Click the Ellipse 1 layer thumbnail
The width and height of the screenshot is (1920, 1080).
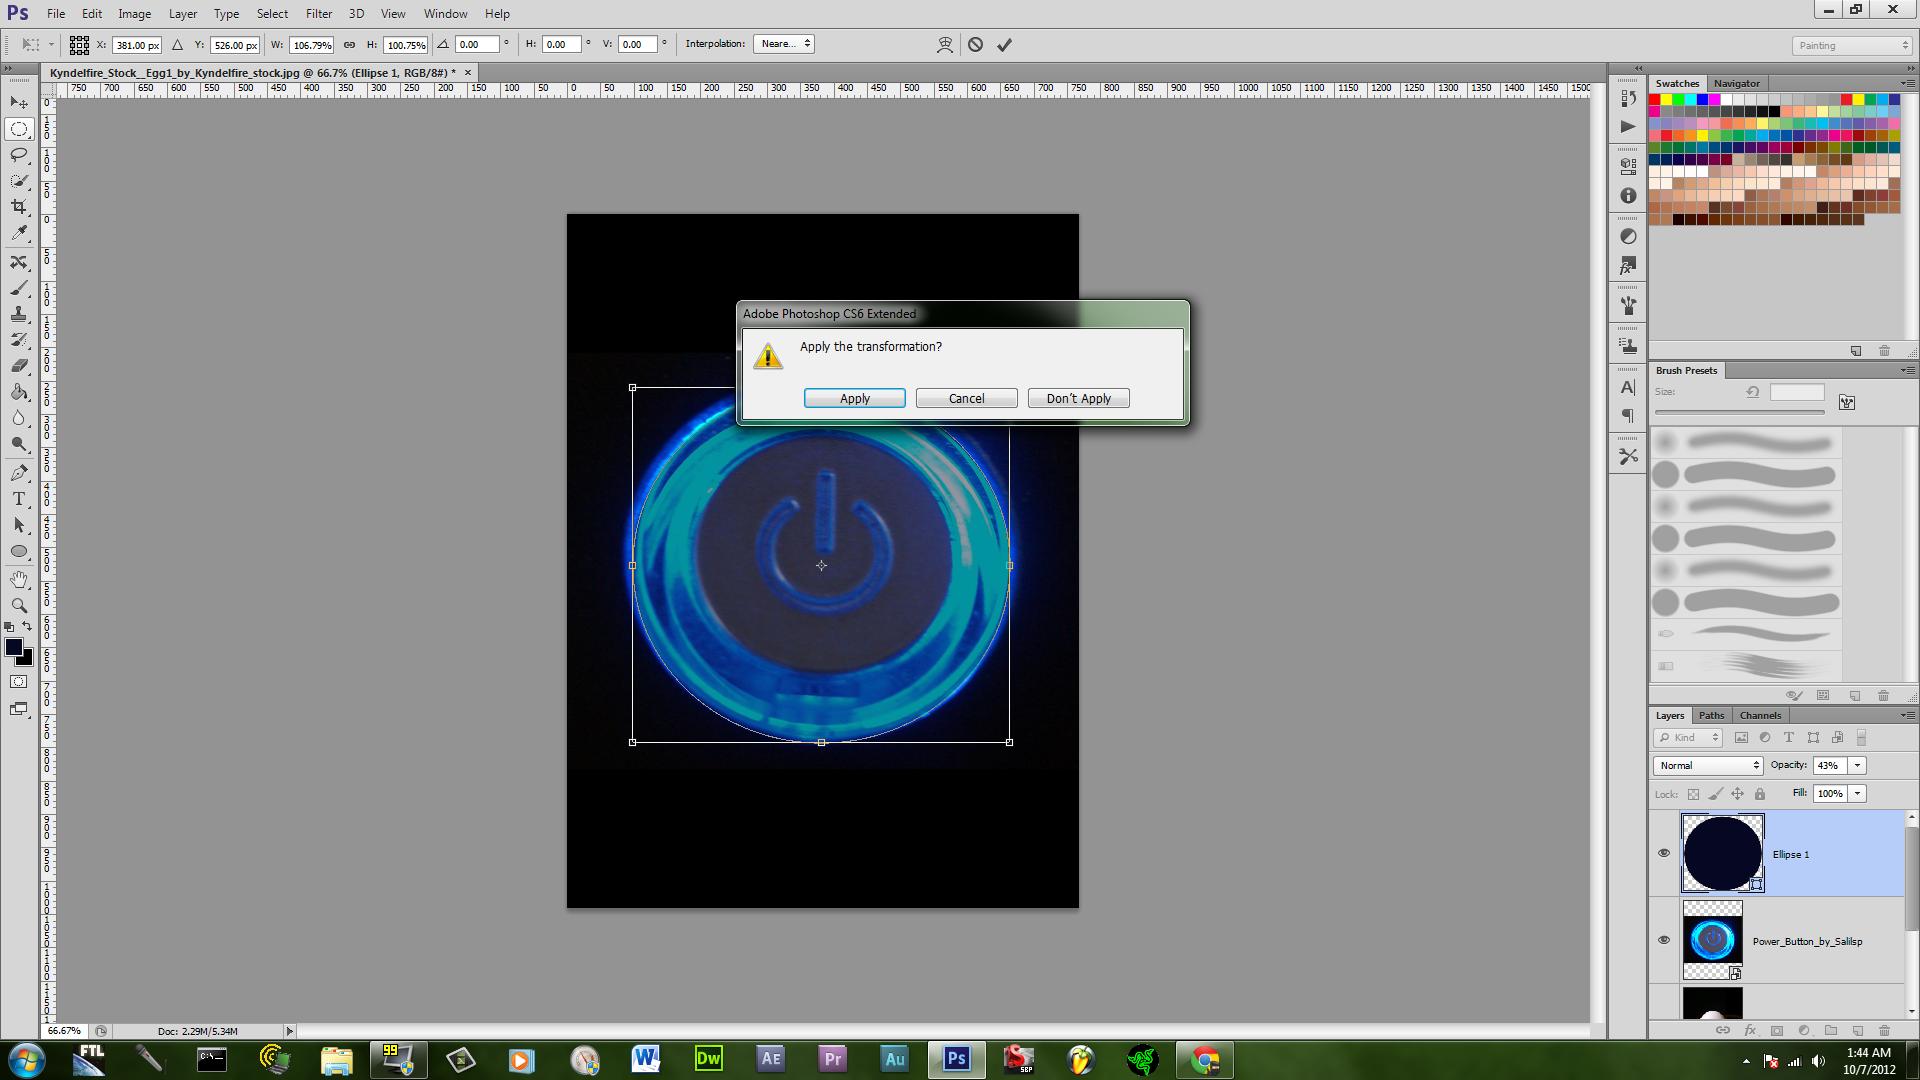pyautogui.click(x=1722, y=853)
